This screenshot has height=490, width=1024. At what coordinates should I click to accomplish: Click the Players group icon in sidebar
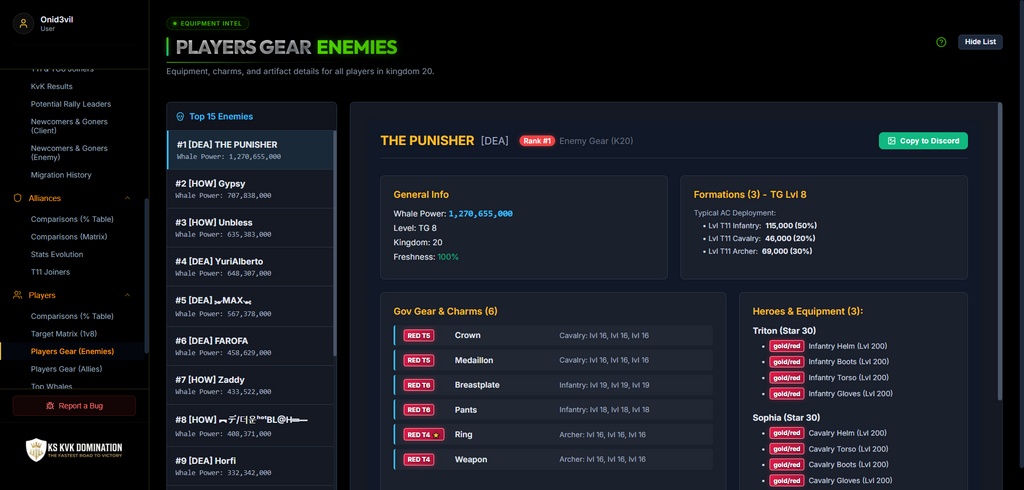click(x=18, y=295)
